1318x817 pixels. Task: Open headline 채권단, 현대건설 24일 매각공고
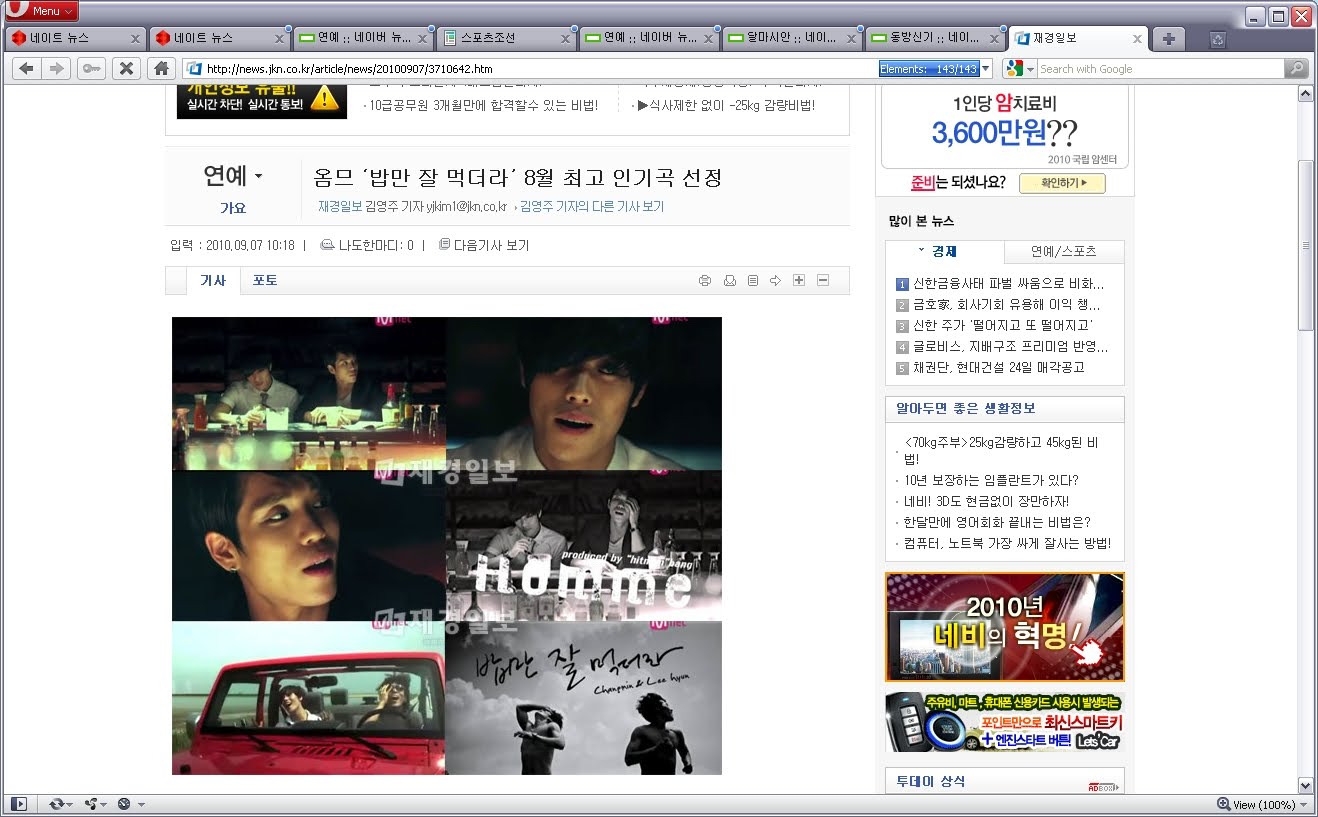(x=999, y=368)
